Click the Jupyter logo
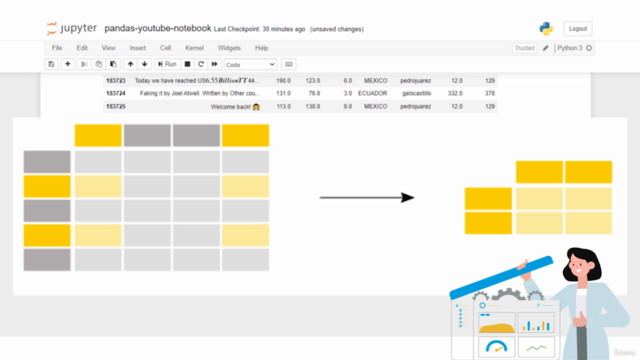 71,28
